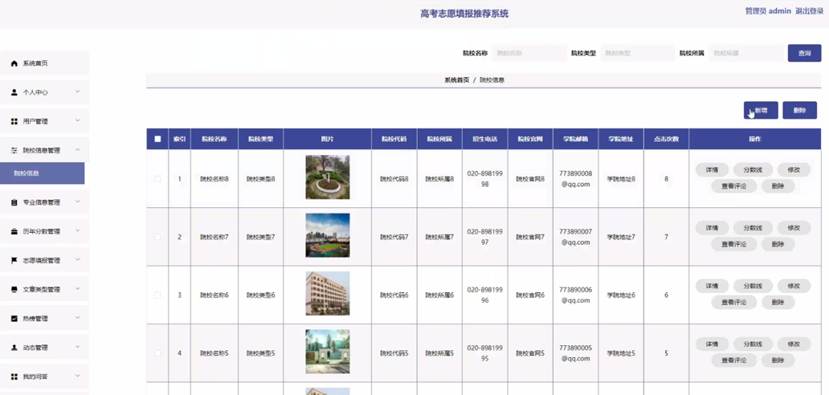Screen dimensions: 829x395
Task: Click the 院校名称 search input field
Action: [x=529, y=53]
